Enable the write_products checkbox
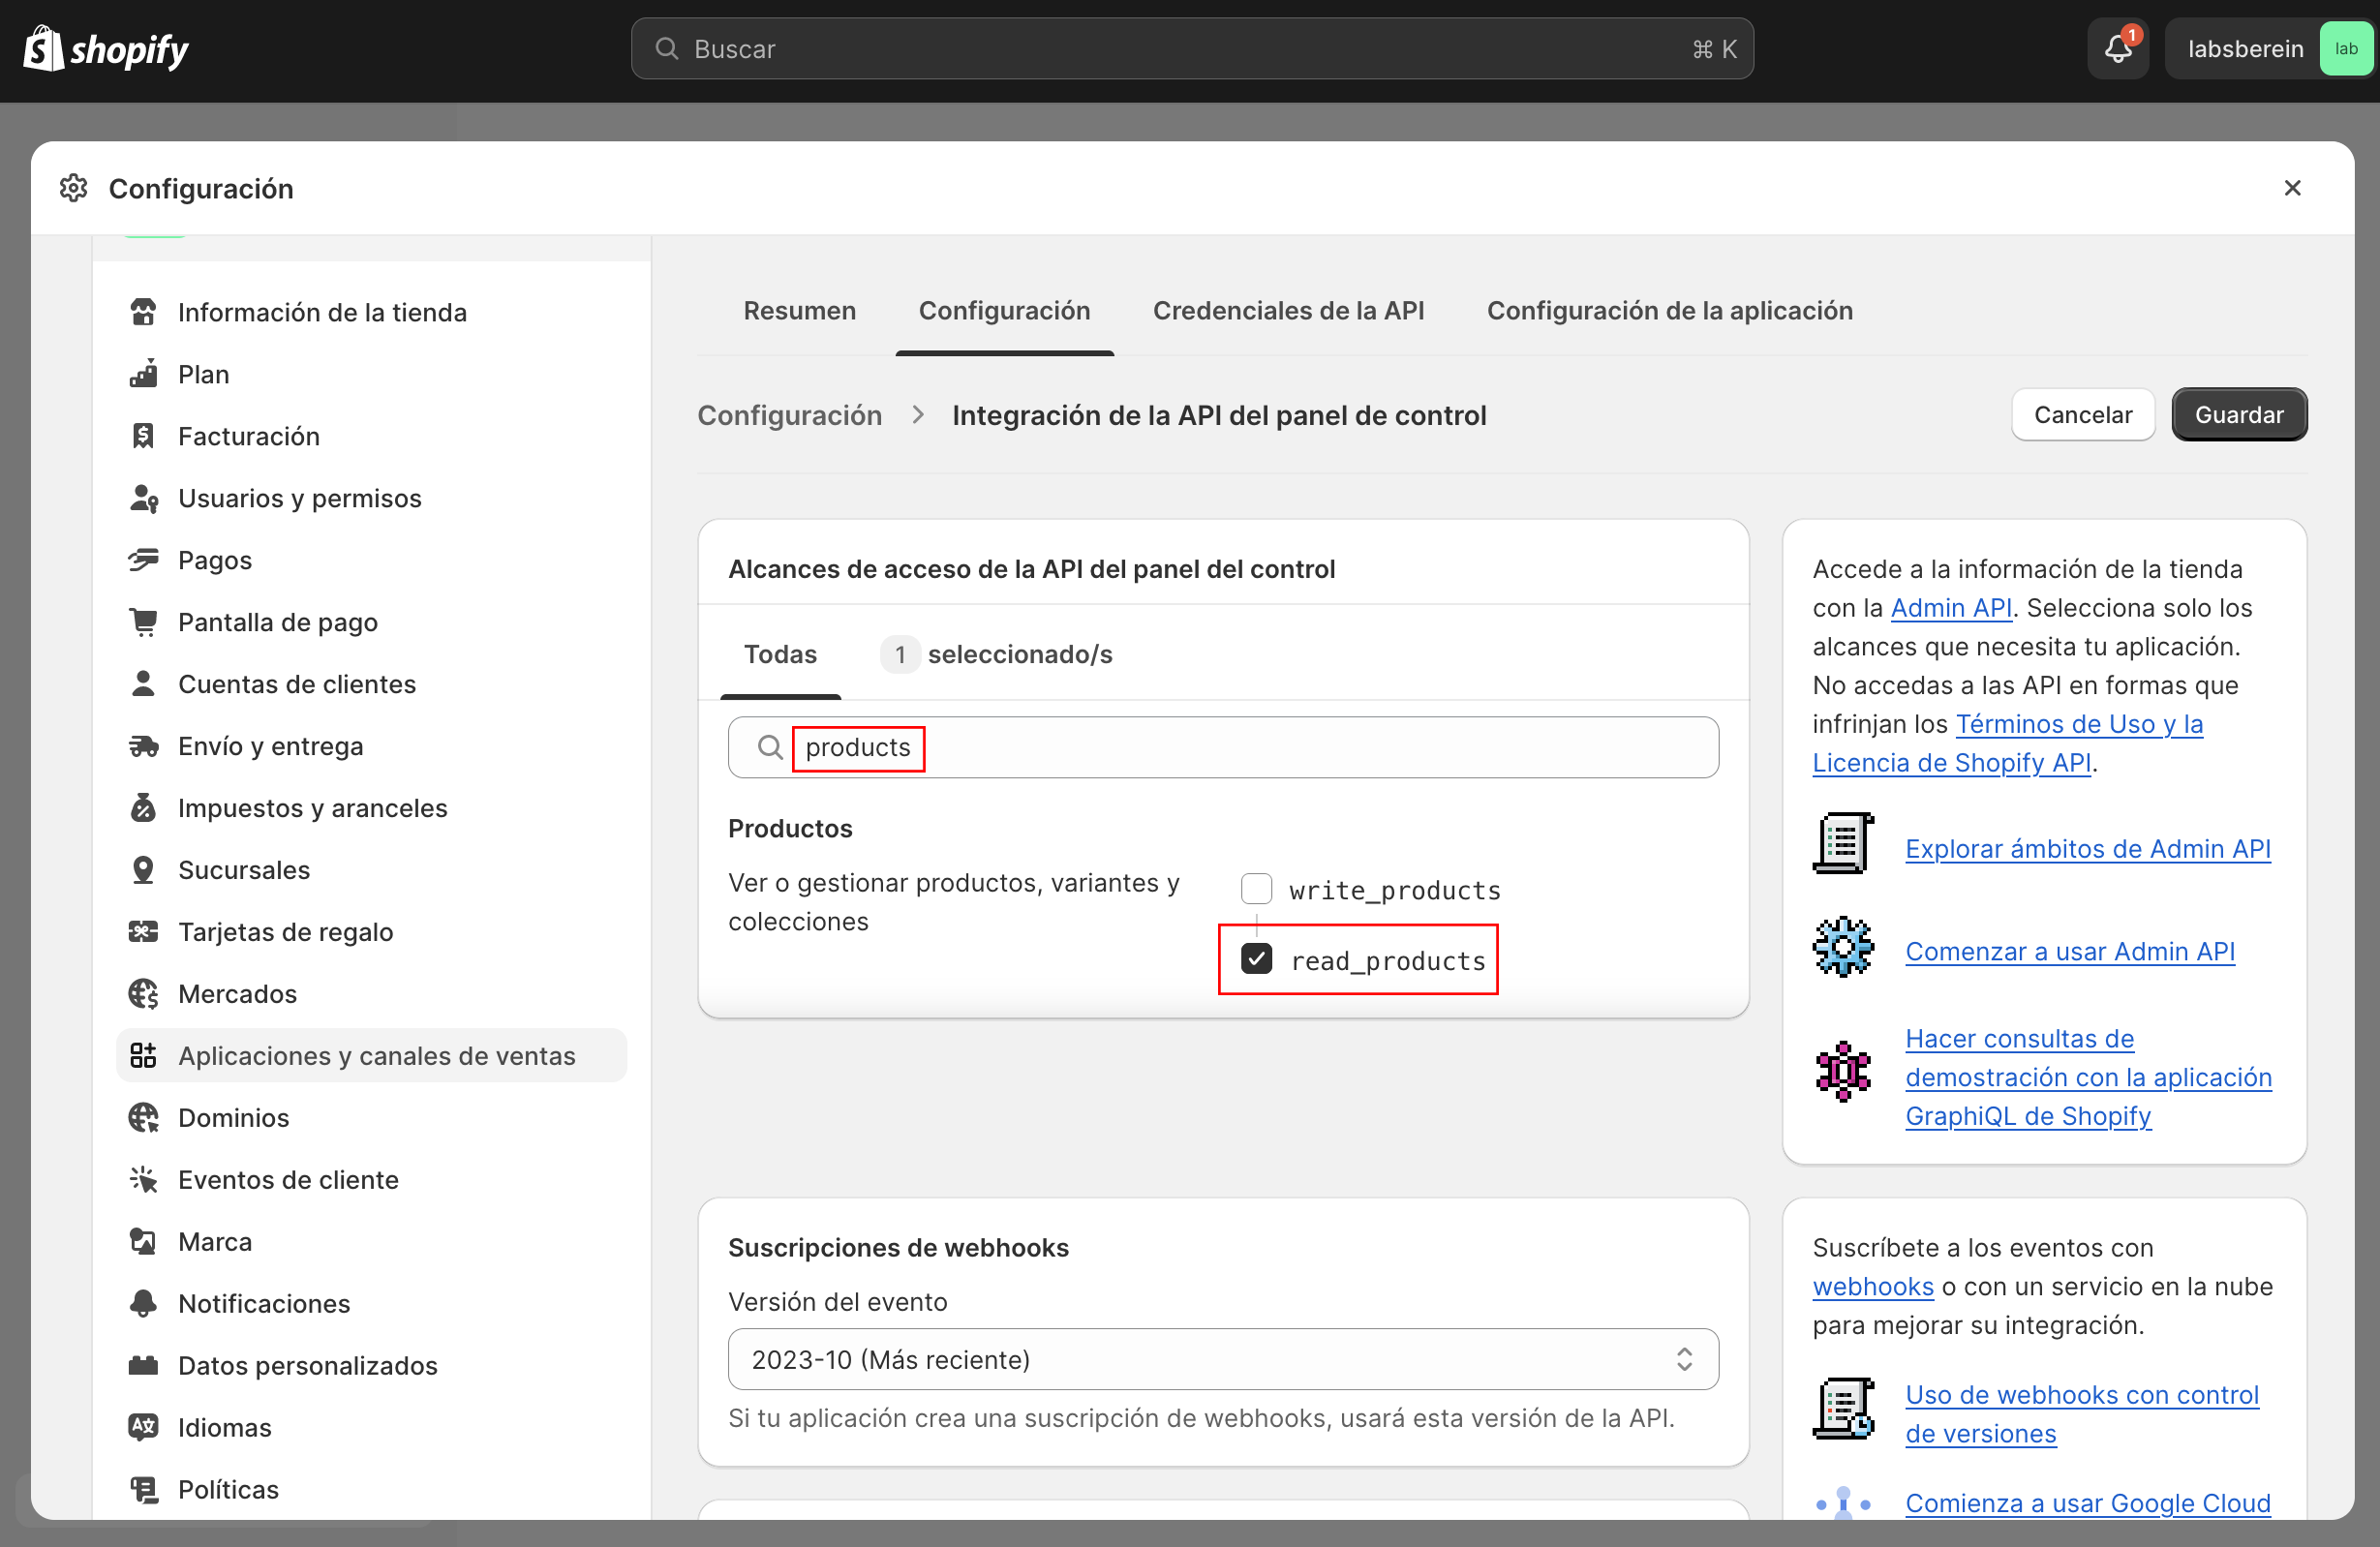Viewport: 2380px width, 1547px height. (1256, 889)
